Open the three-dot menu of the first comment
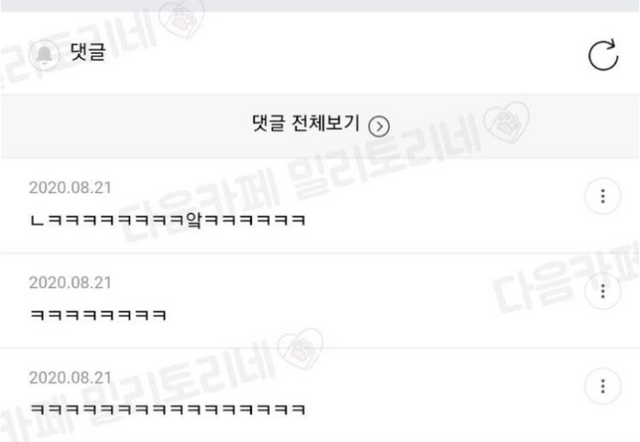 click(x=603, y=196)
